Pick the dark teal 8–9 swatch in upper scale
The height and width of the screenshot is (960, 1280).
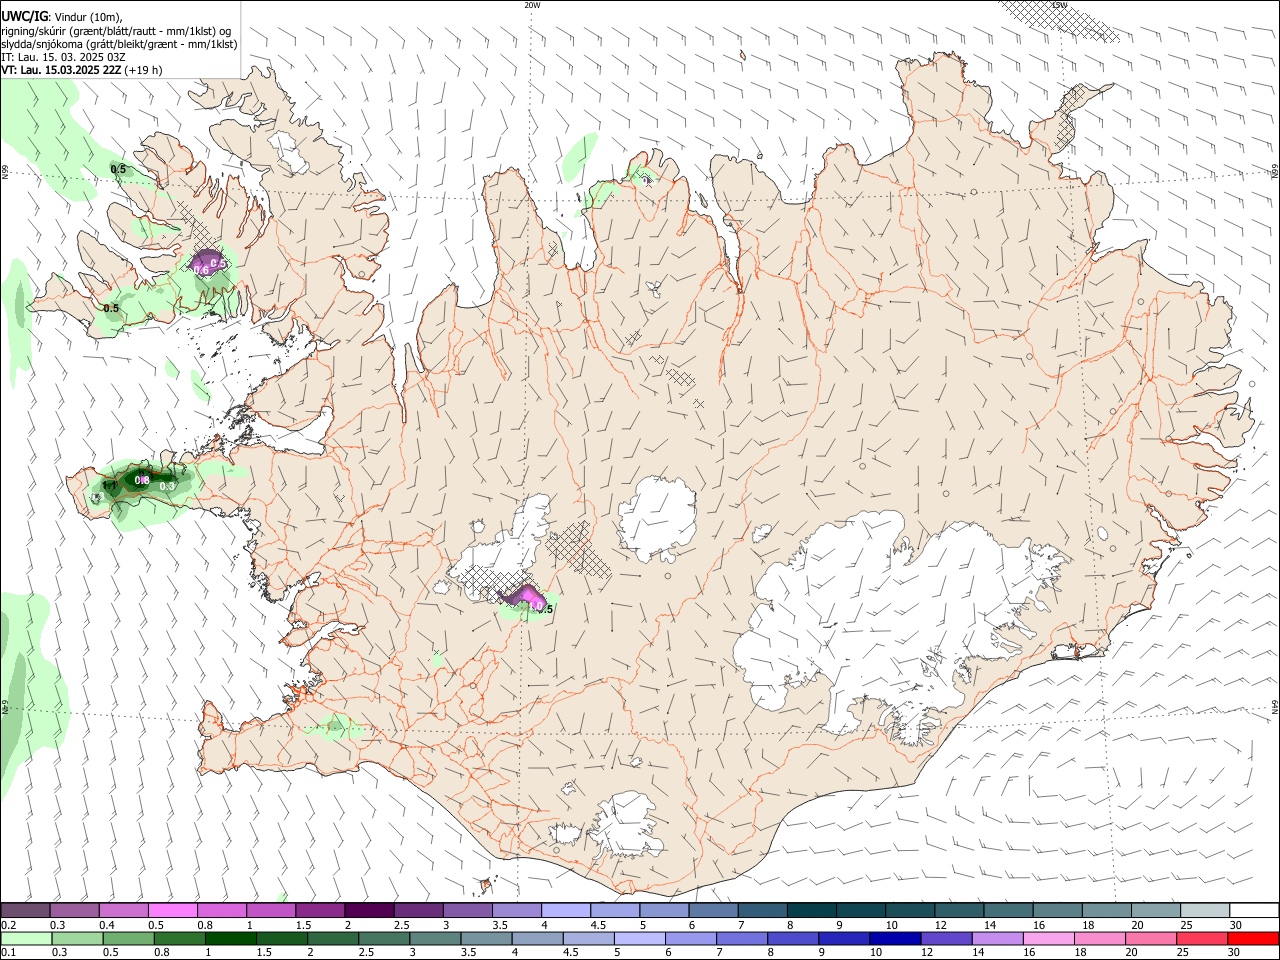[811, 911]
